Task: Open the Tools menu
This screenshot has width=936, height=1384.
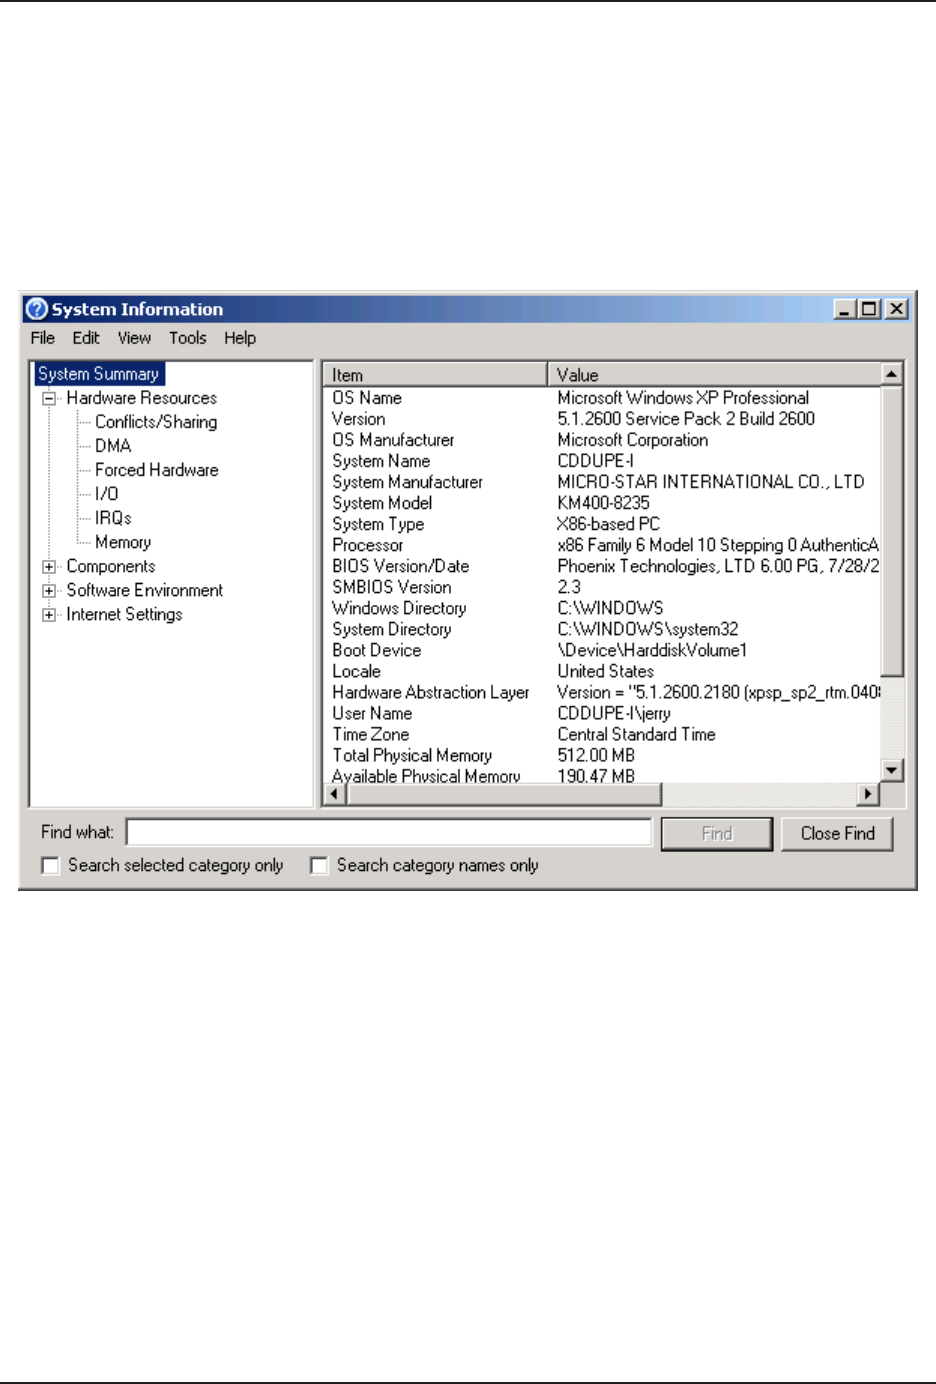Action: point(188,338)
